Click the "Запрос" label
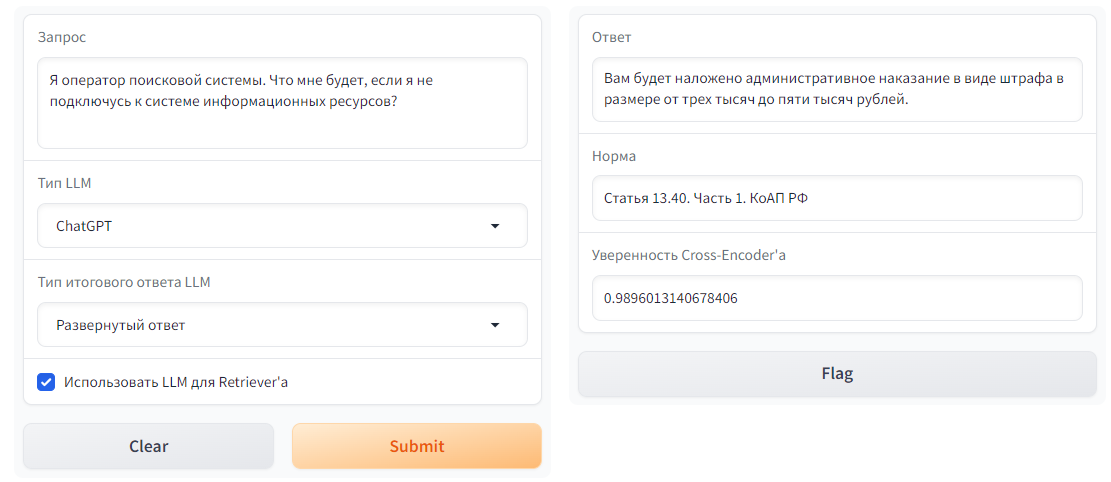 pyautogui.click(x=62, y=37)
